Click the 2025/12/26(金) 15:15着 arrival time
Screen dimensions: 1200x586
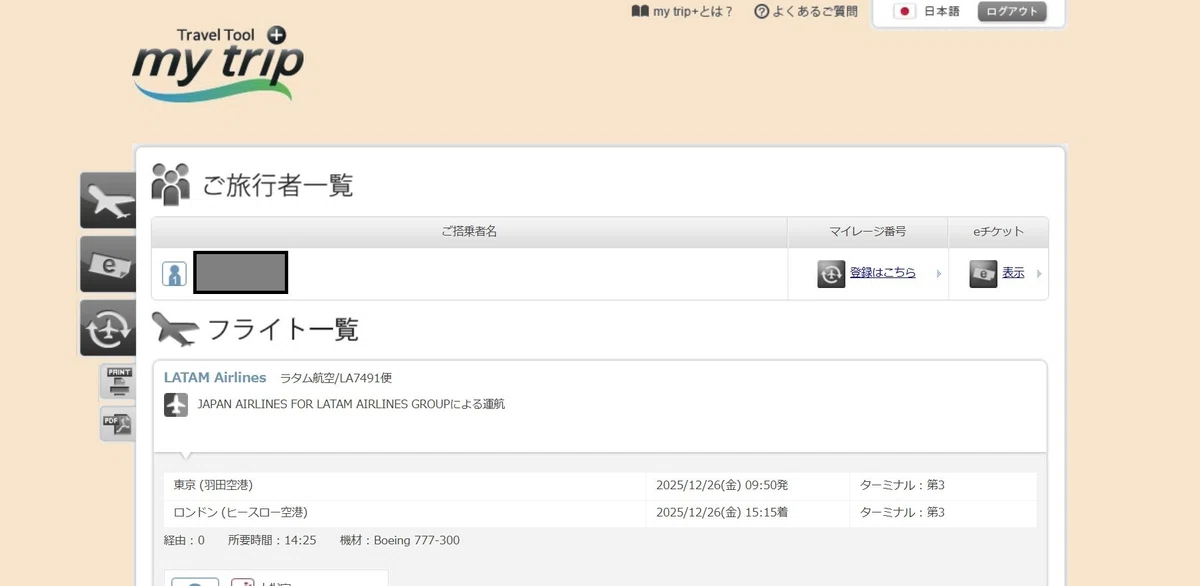[722, 513]
